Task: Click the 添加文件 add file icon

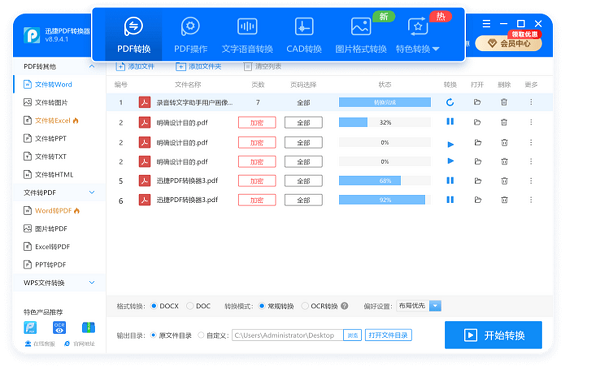Action: point(120,67)
